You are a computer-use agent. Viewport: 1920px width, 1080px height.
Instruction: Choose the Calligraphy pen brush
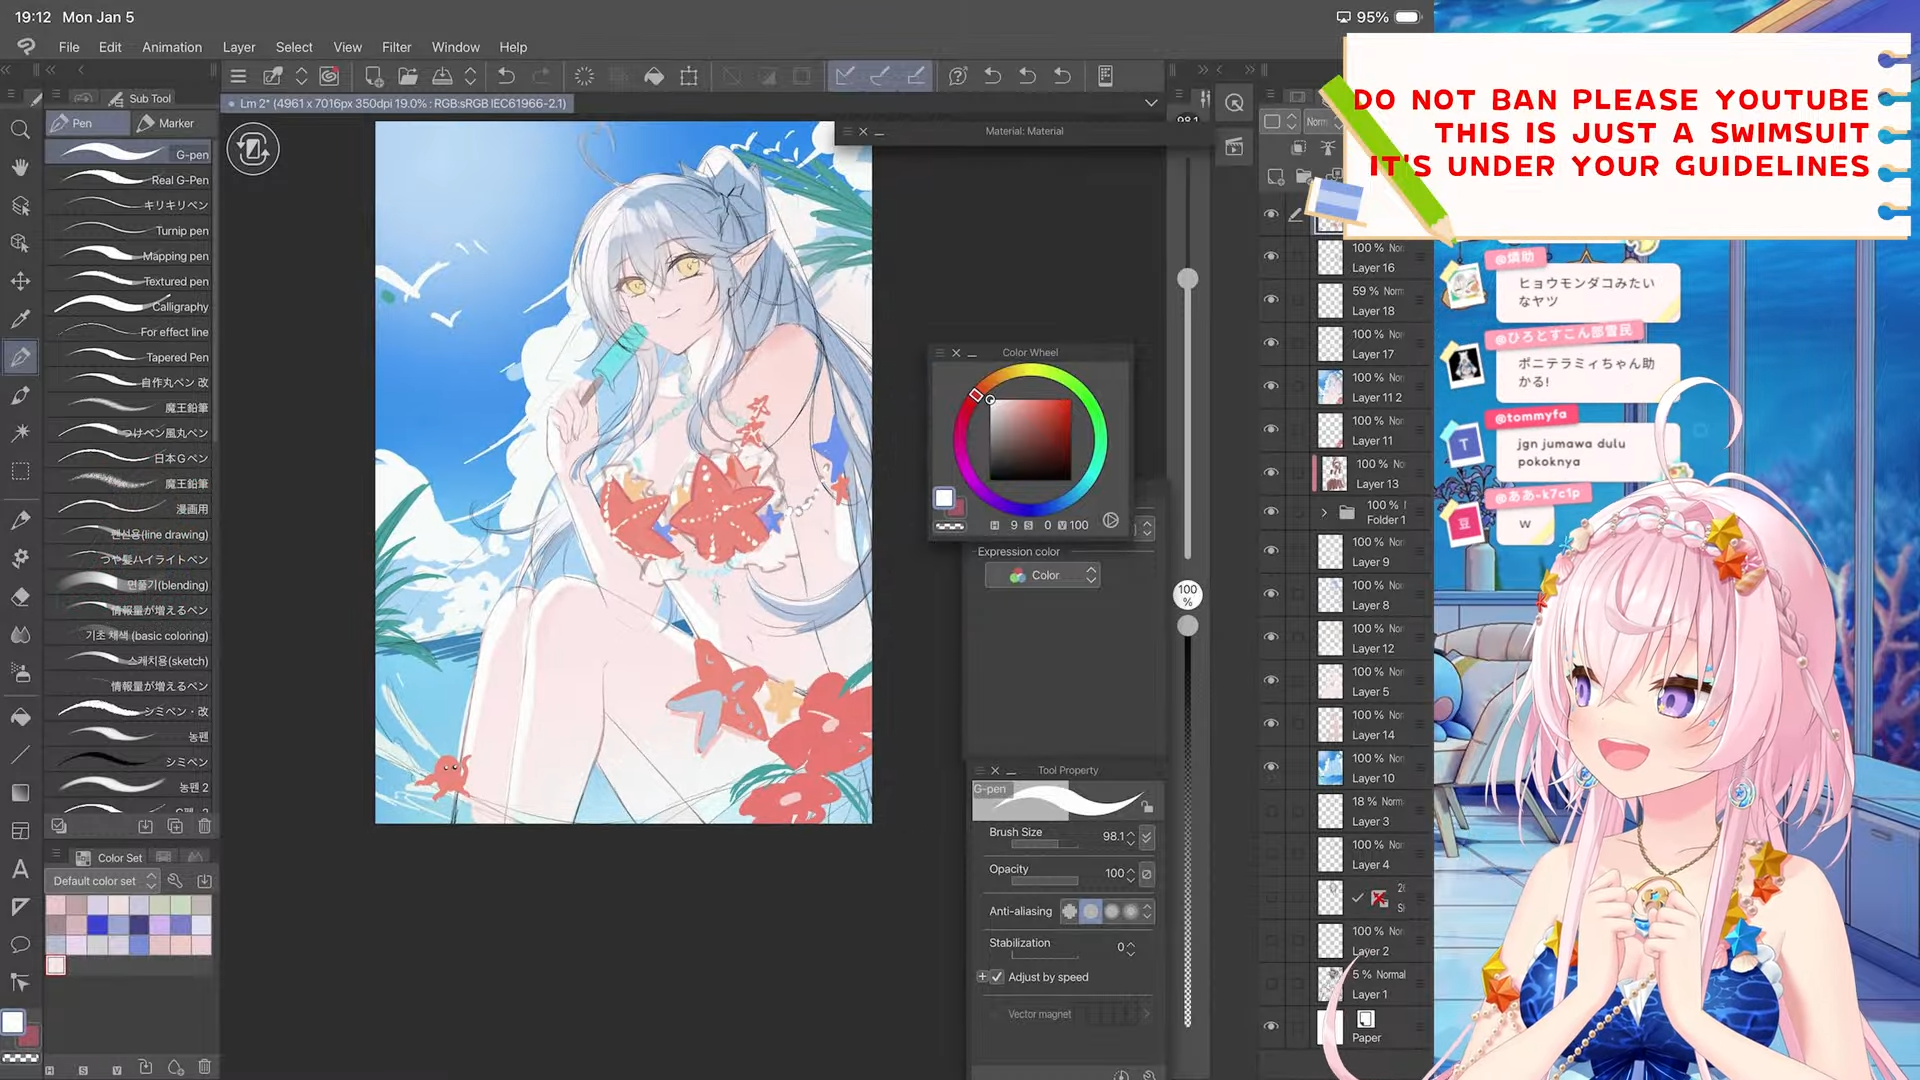[130, 306]
